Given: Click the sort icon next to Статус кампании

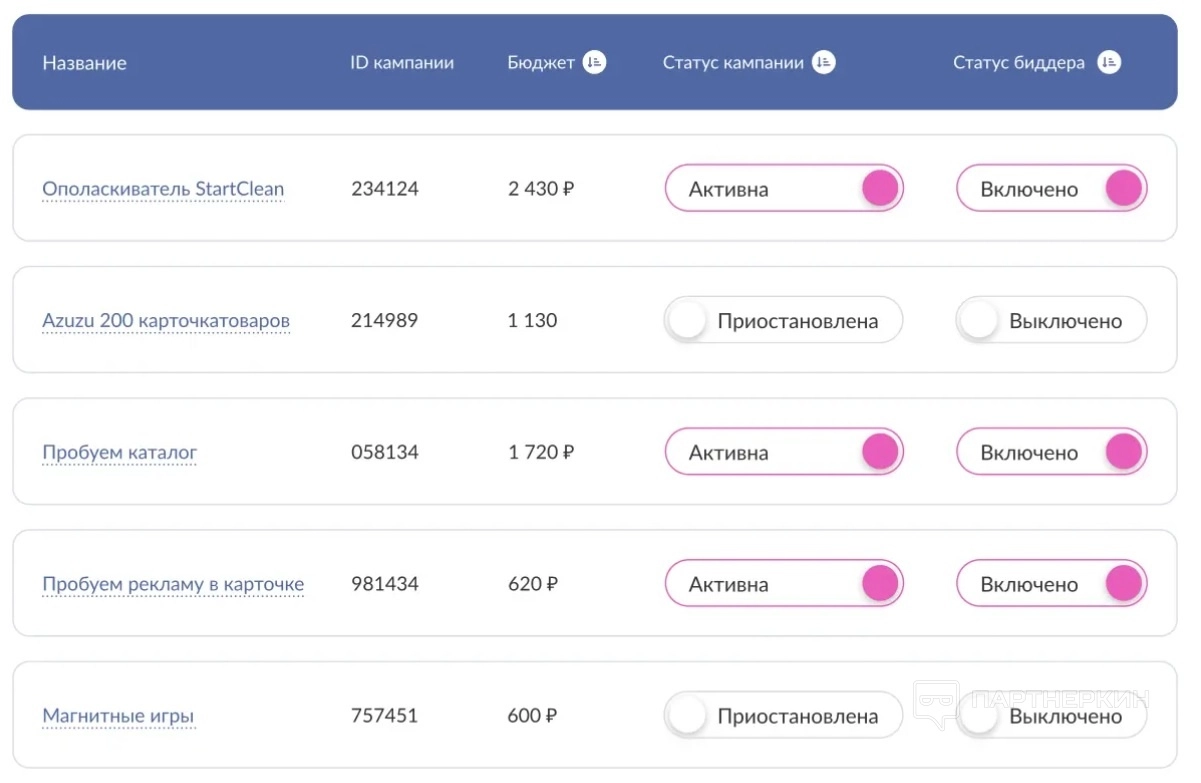Looking at the screenshot, I should tap(823, 63).
